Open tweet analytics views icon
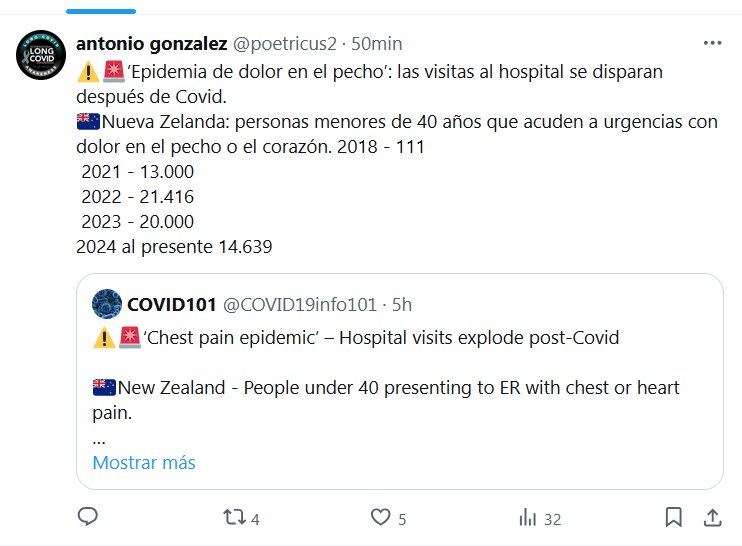742x546 pixels. point(527,517)
